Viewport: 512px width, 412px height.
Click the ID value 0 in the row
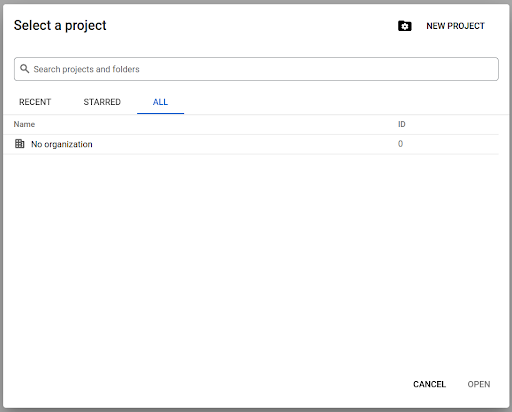click(400, 144)
